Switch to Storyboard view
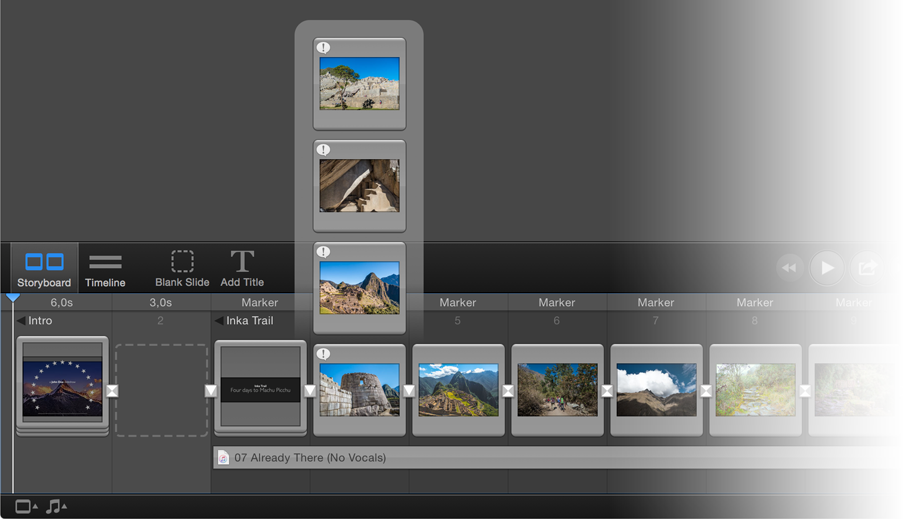Screen dimensions: 904x519 (44, 268)
